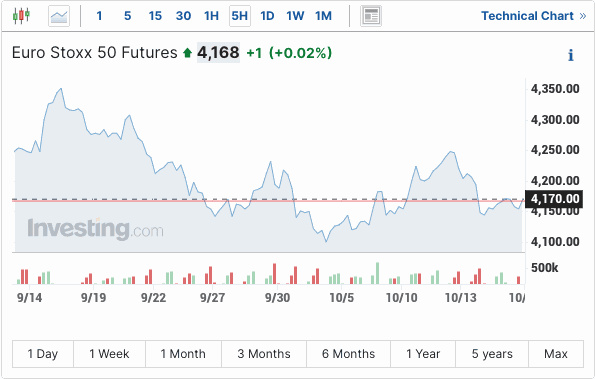Select the 1 minute interval
The height and width of the screenshot is (379, 595).
(x=99, y=16)
